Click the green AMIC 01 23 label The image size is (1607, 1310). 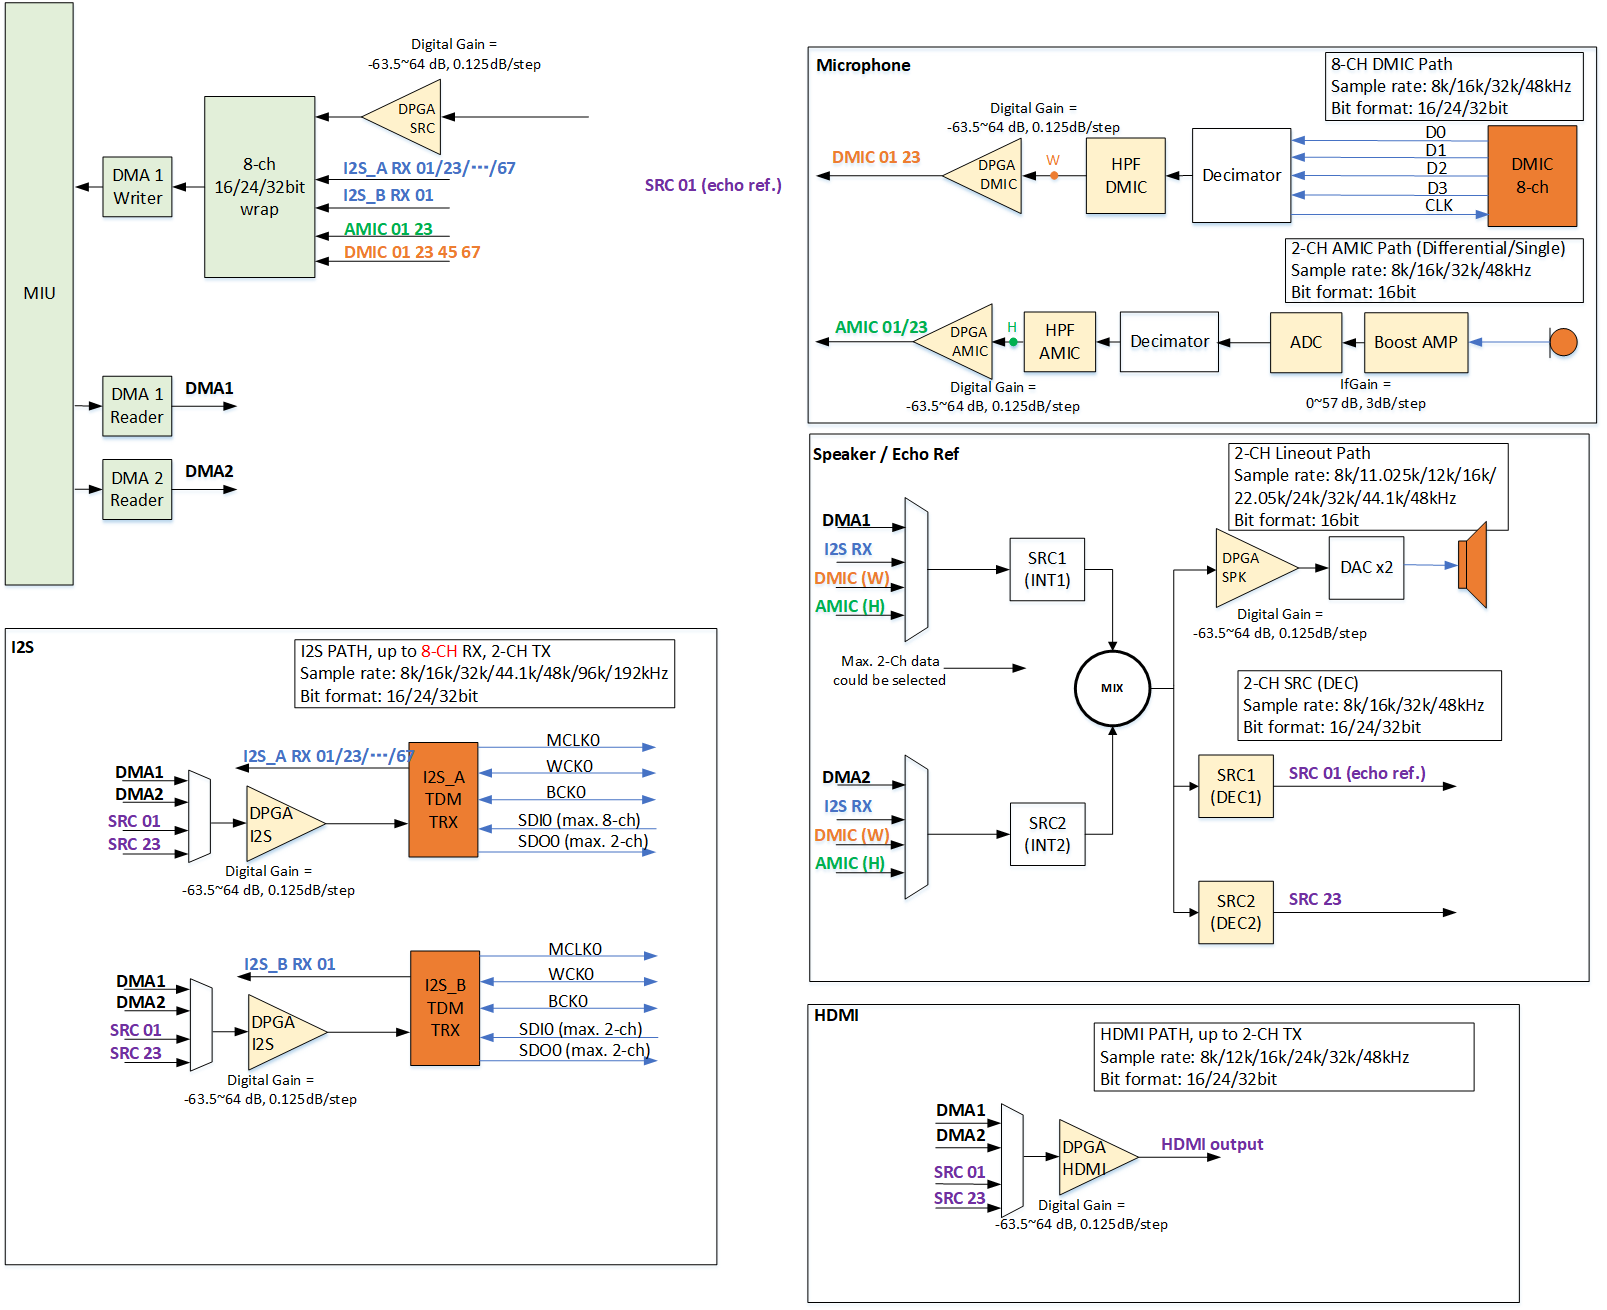(388, 229)
